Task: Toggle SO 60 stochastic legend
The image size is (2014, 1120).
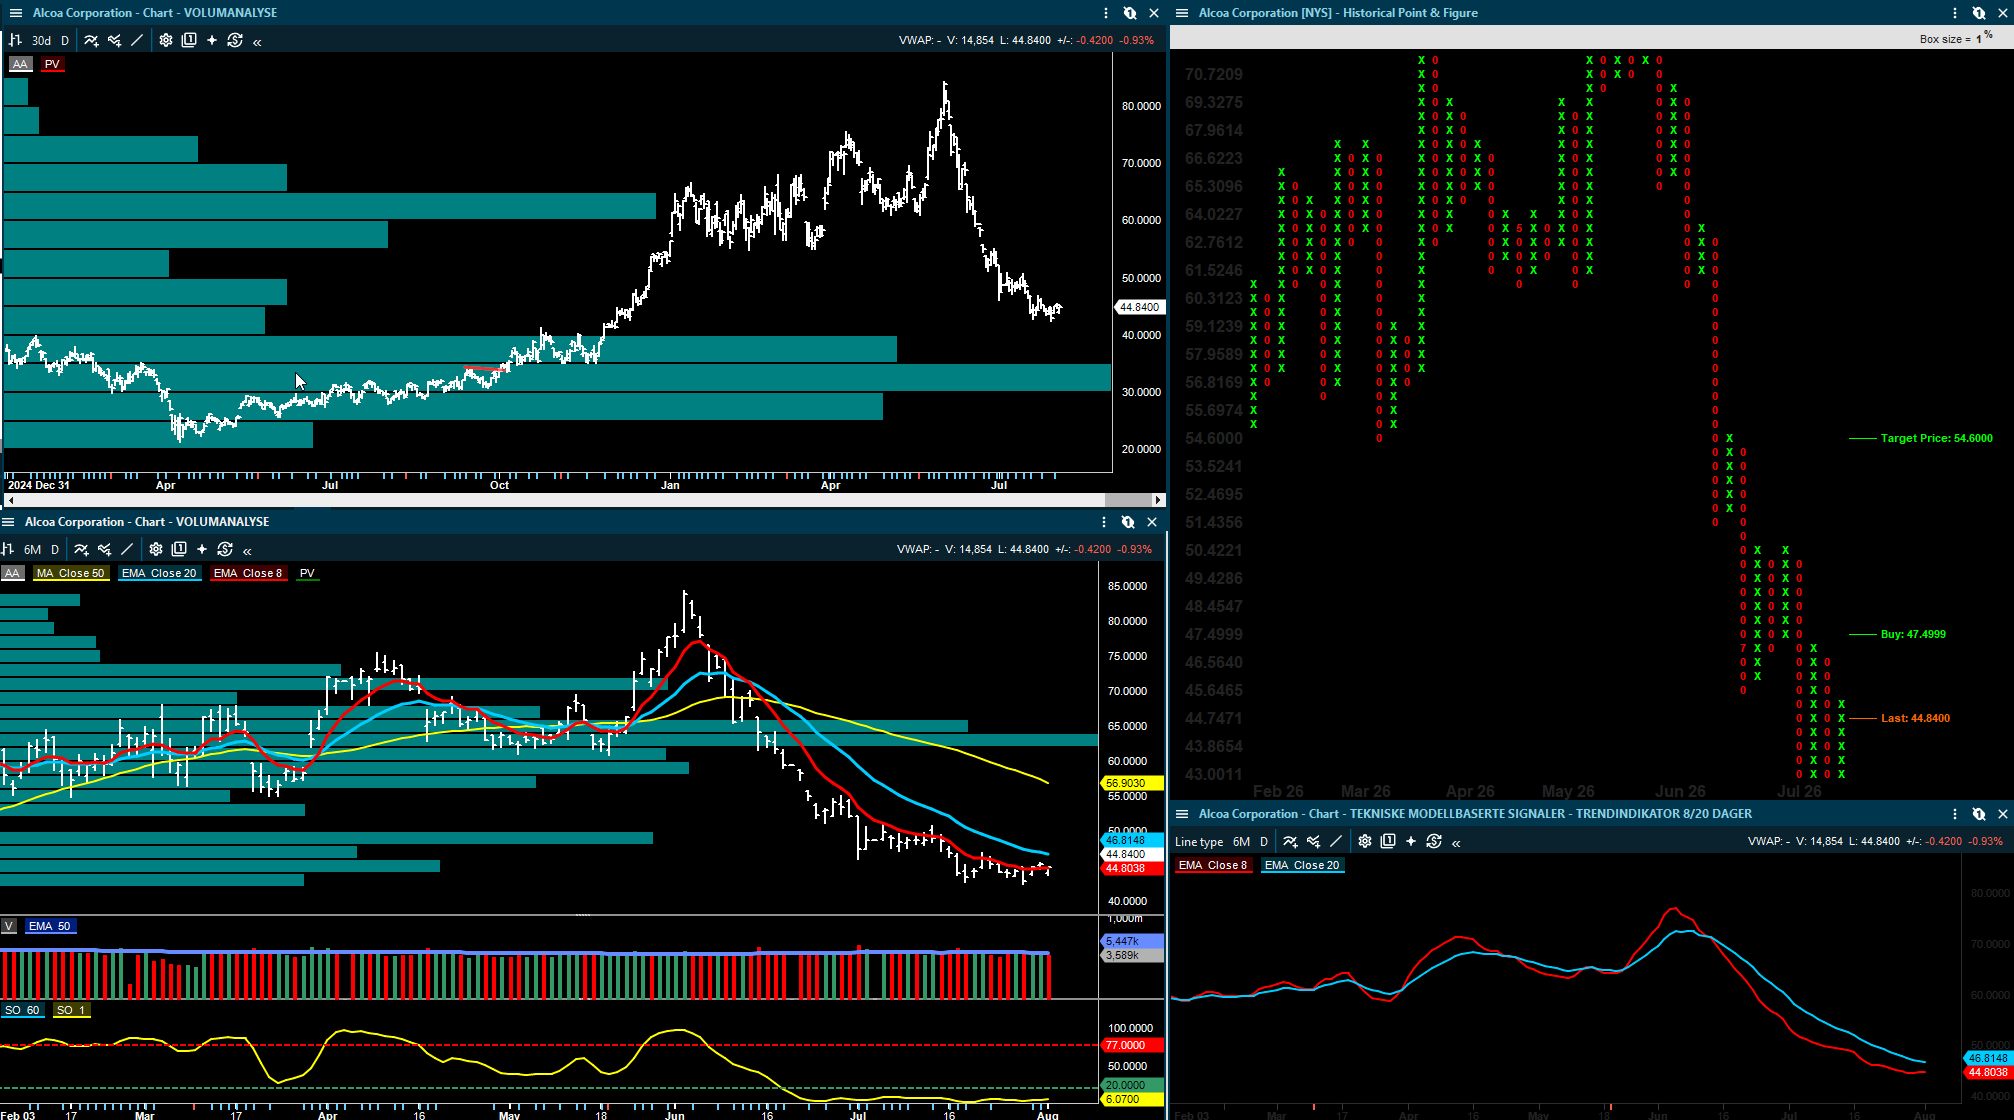Action: tap(22, 1010)
